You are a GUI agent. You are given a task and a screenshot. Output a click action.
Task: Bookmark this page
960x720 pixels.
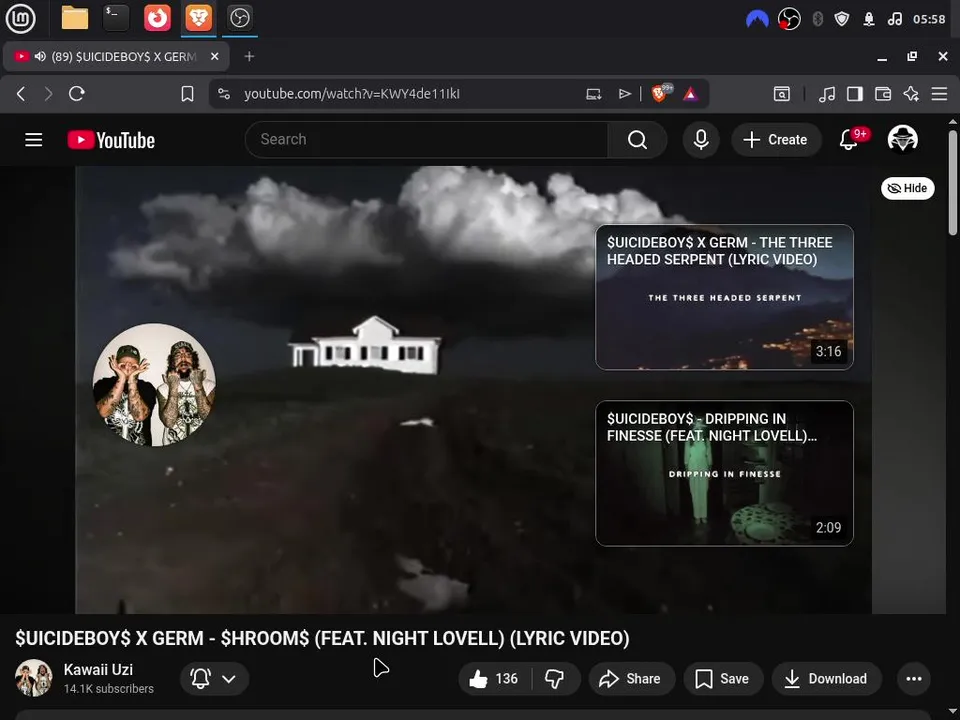(x=187, y=94)
